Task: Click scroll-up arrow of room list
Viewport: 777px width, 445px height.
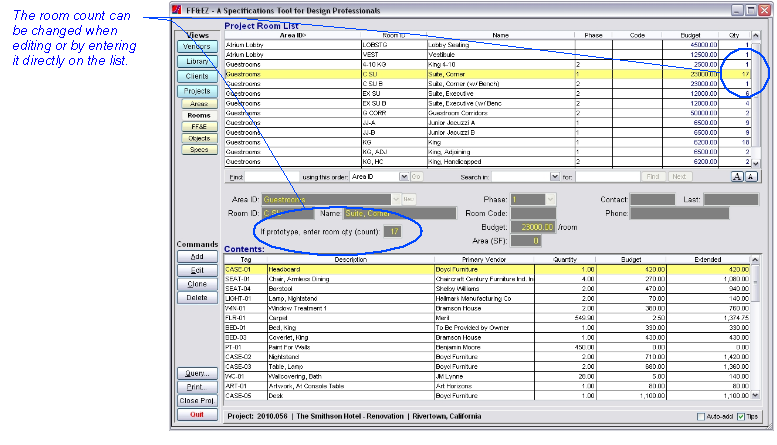Action: pos(756,35)
